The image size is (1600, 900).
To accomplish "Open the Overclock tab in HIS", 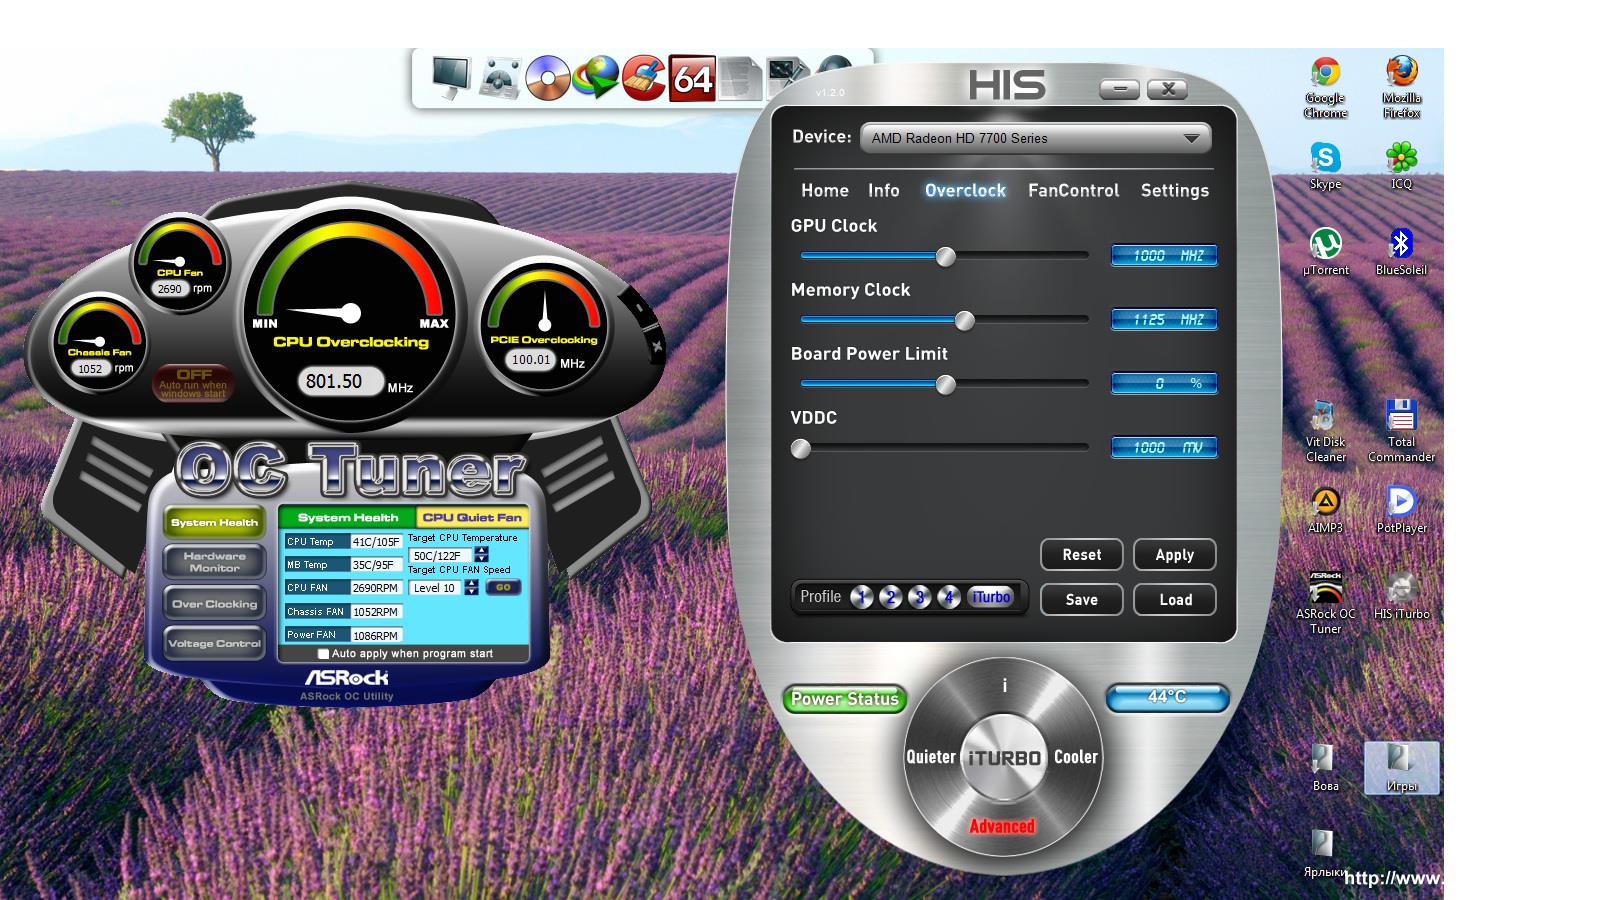I will (965, 190).
